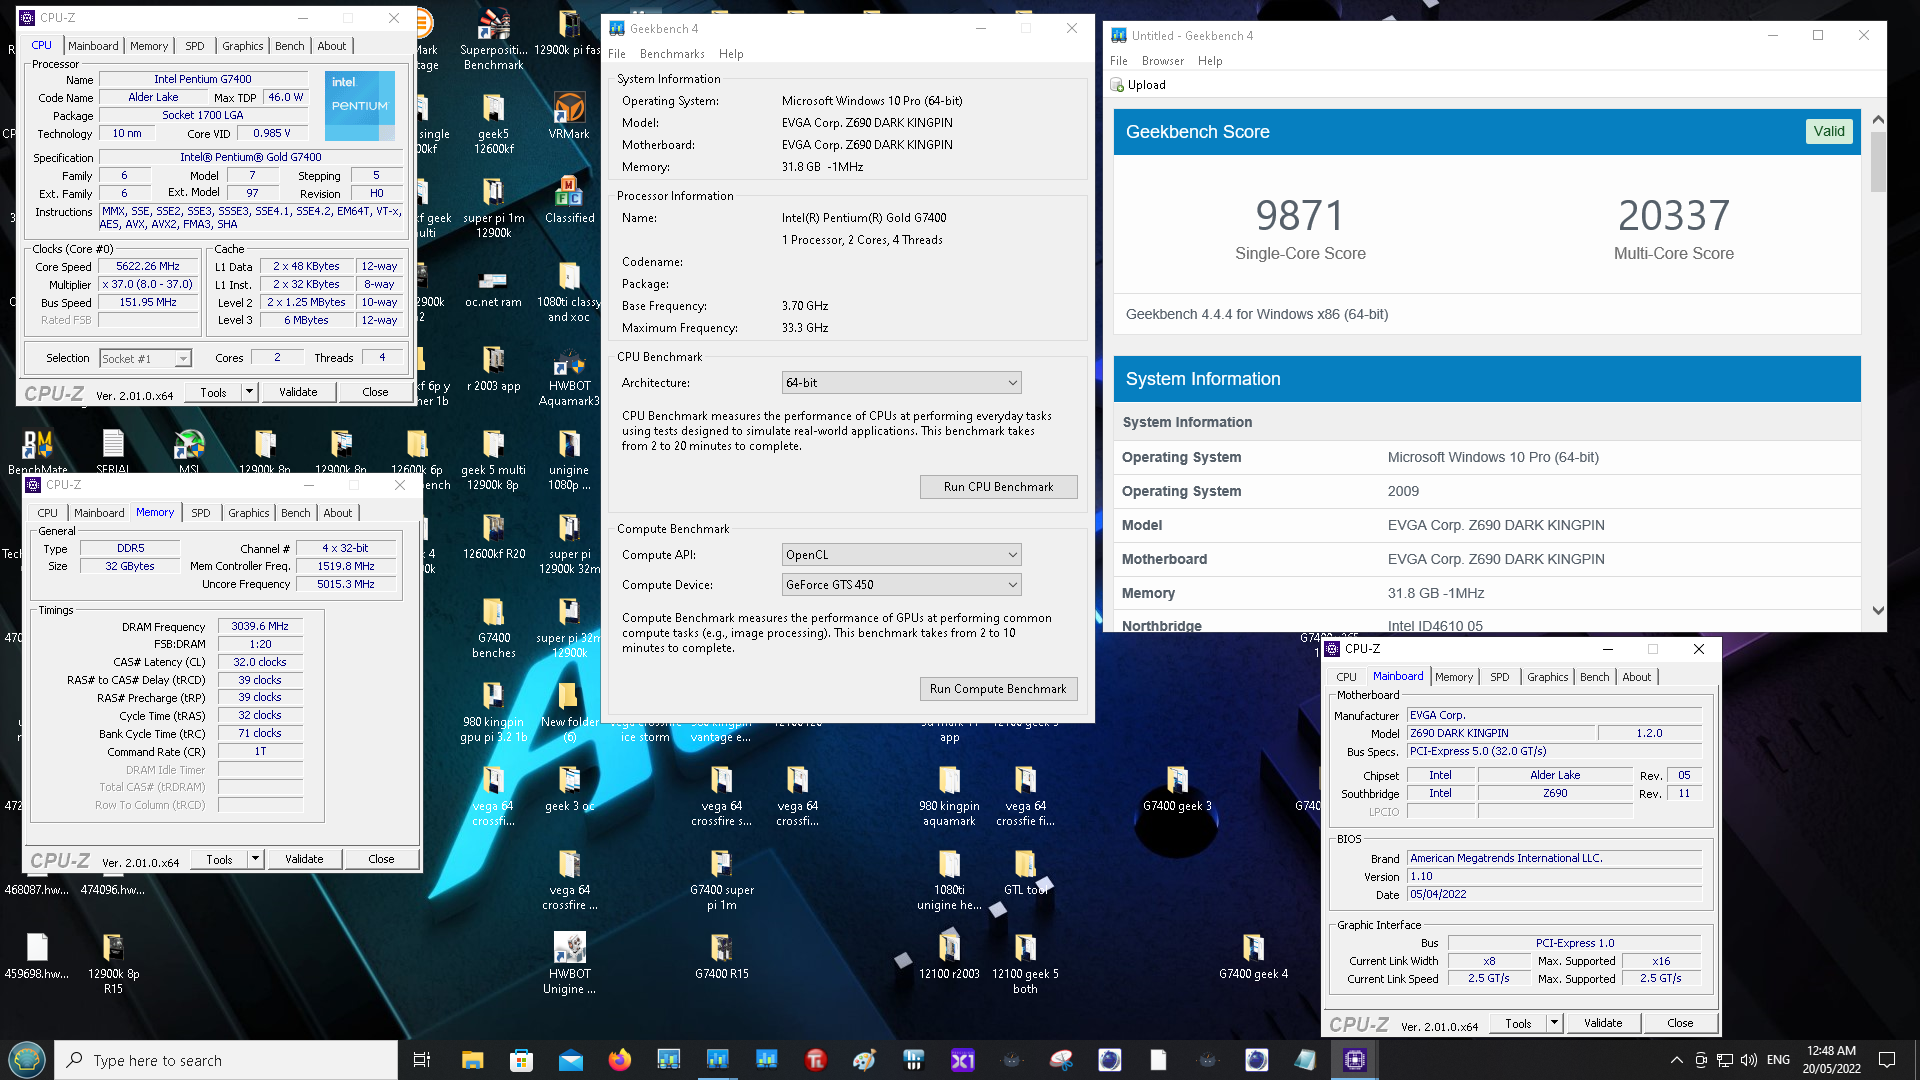
Task: Open the 980 kingpin aquamark folder
Action: [x=949, y=796]
